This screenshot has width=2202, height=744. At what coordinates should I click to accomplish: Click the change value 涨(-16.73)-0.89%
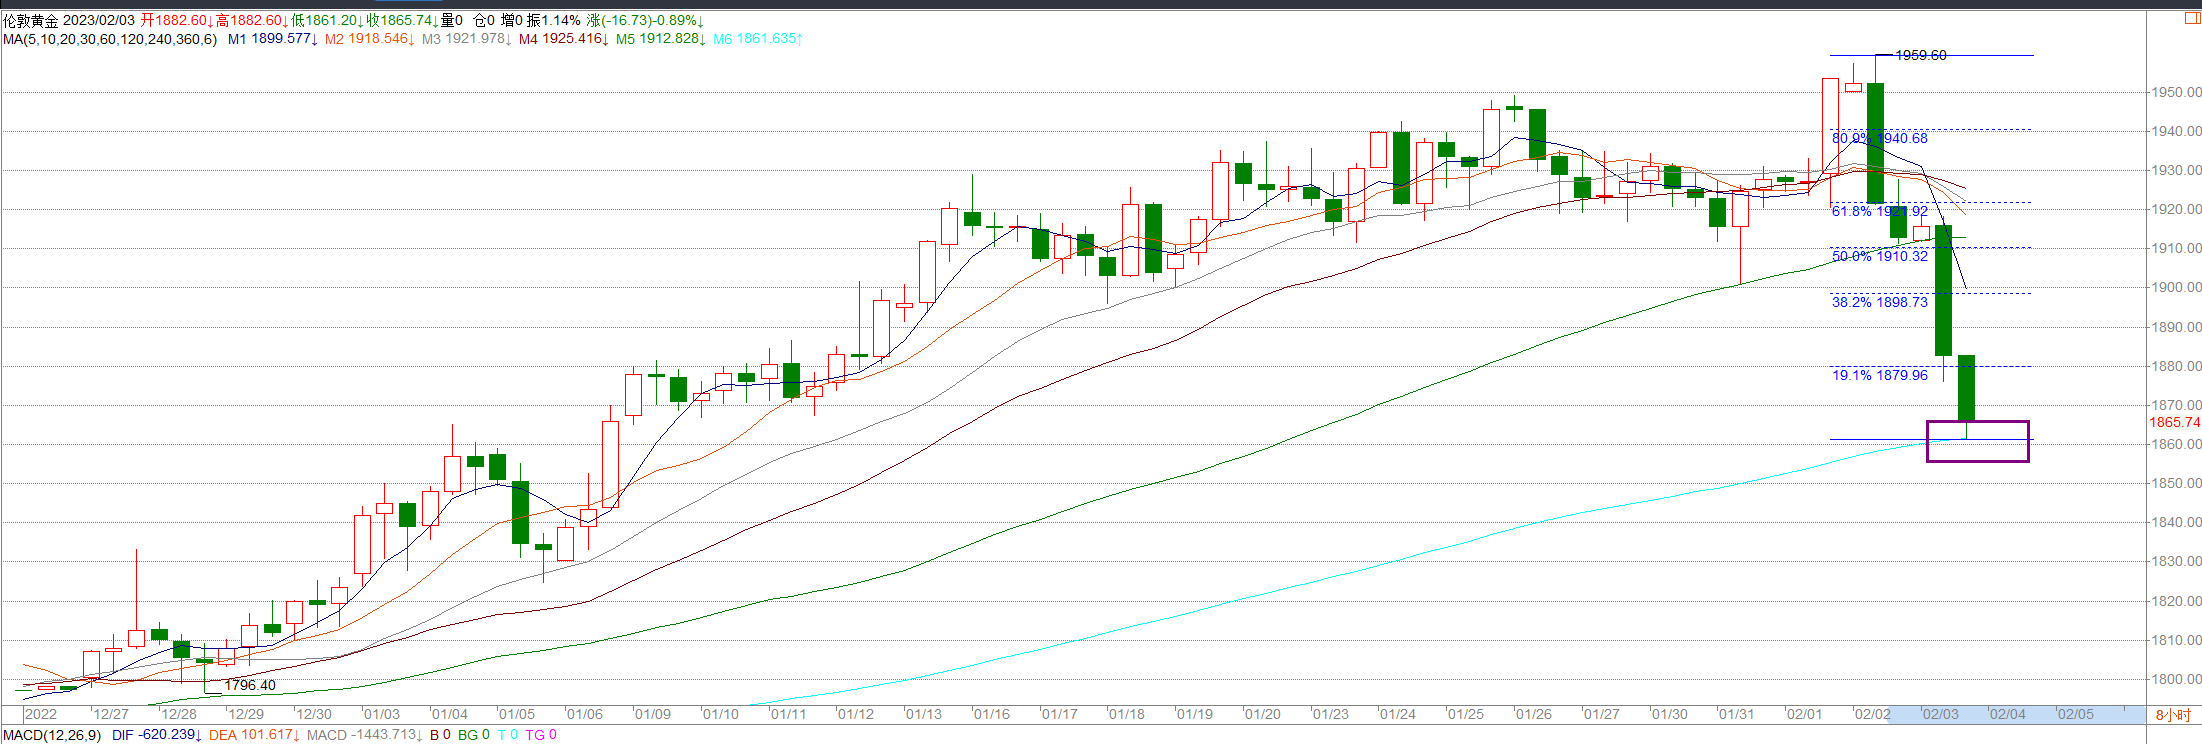pos(646,21)
